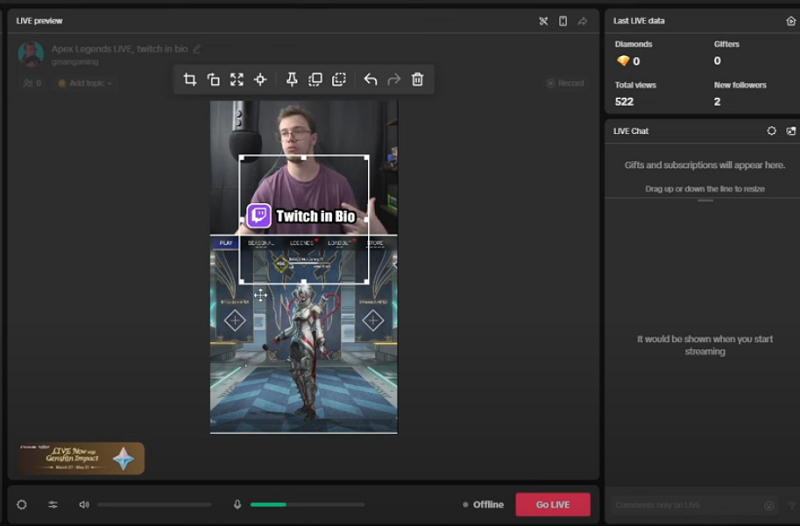Edit the stream title with pencil icon

click(197, 49)
